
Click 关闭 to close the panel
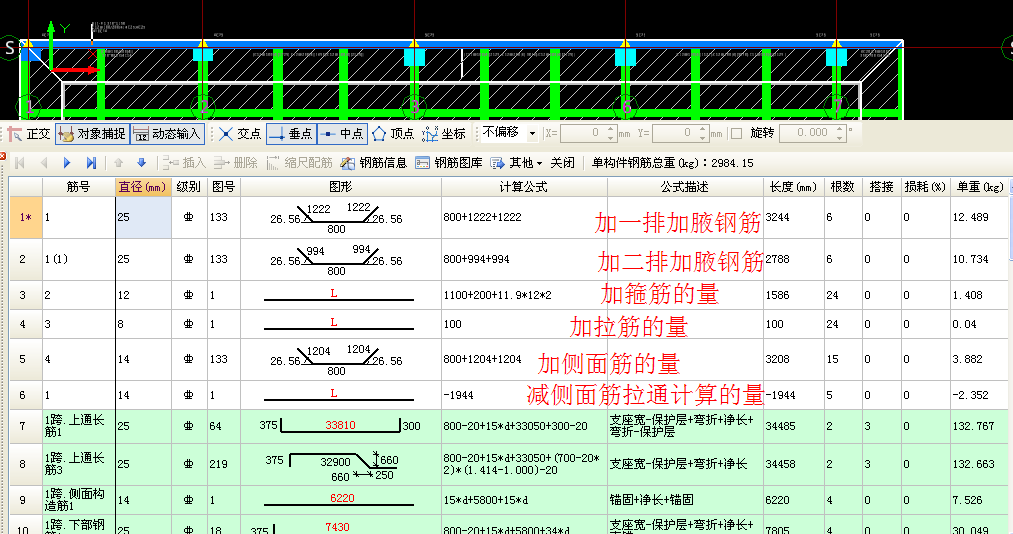(x=562, y=163)
